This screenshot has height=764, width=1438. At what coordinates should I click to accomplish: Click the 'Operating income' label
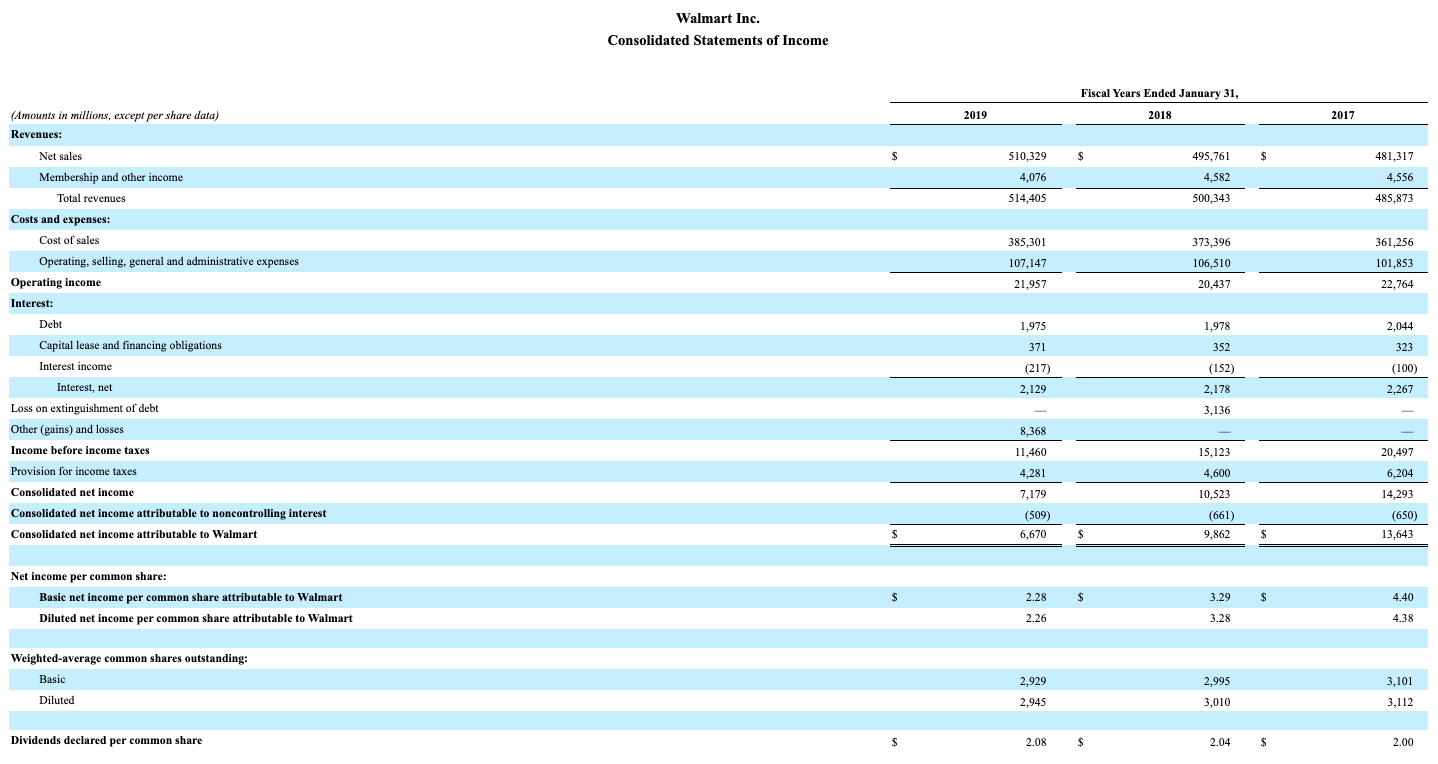click(x=56, y=282)
